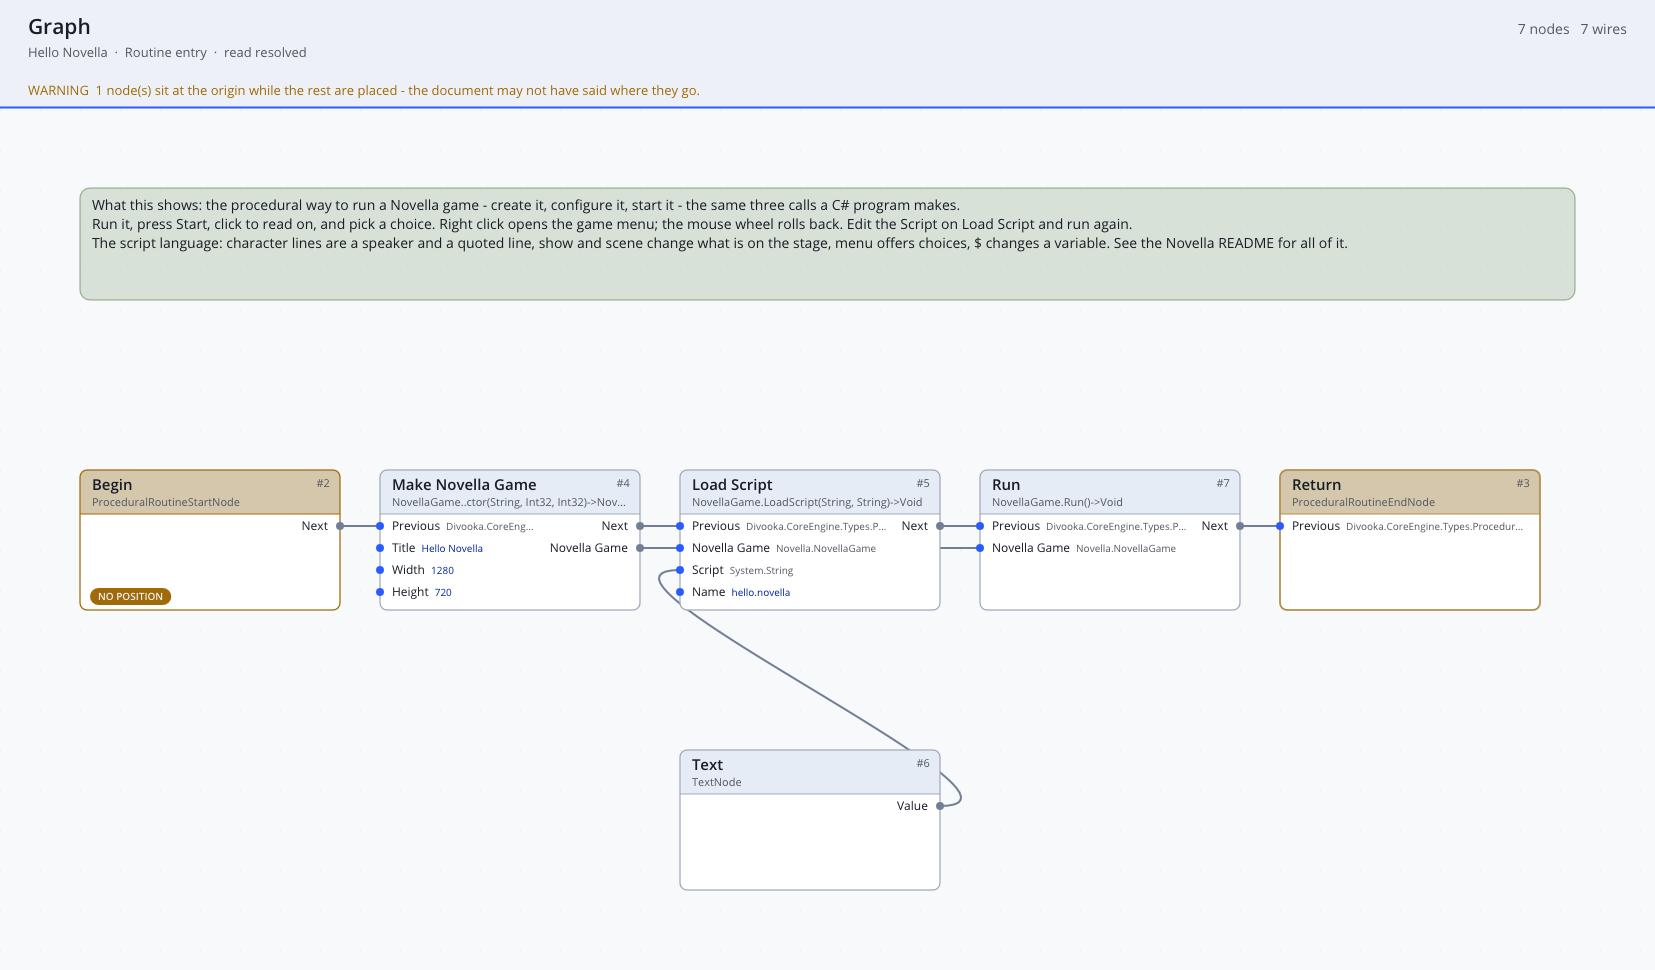Viewport: 1655px width, 970px height.
Task: Click the green comment box text
Action: coord(720,224)
